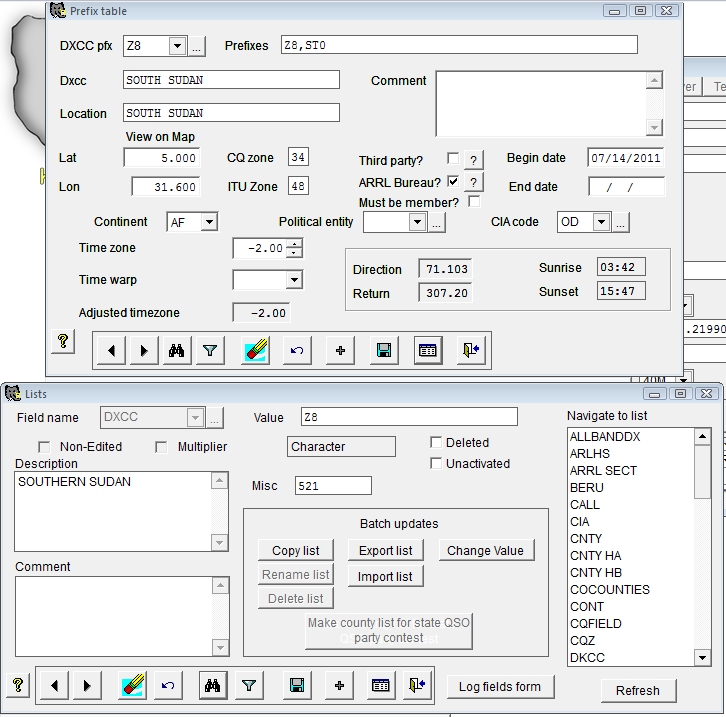Click scroll-down arrow of Prefix Comment box
This screenshot has width=726, height=717.
(654, 127)
